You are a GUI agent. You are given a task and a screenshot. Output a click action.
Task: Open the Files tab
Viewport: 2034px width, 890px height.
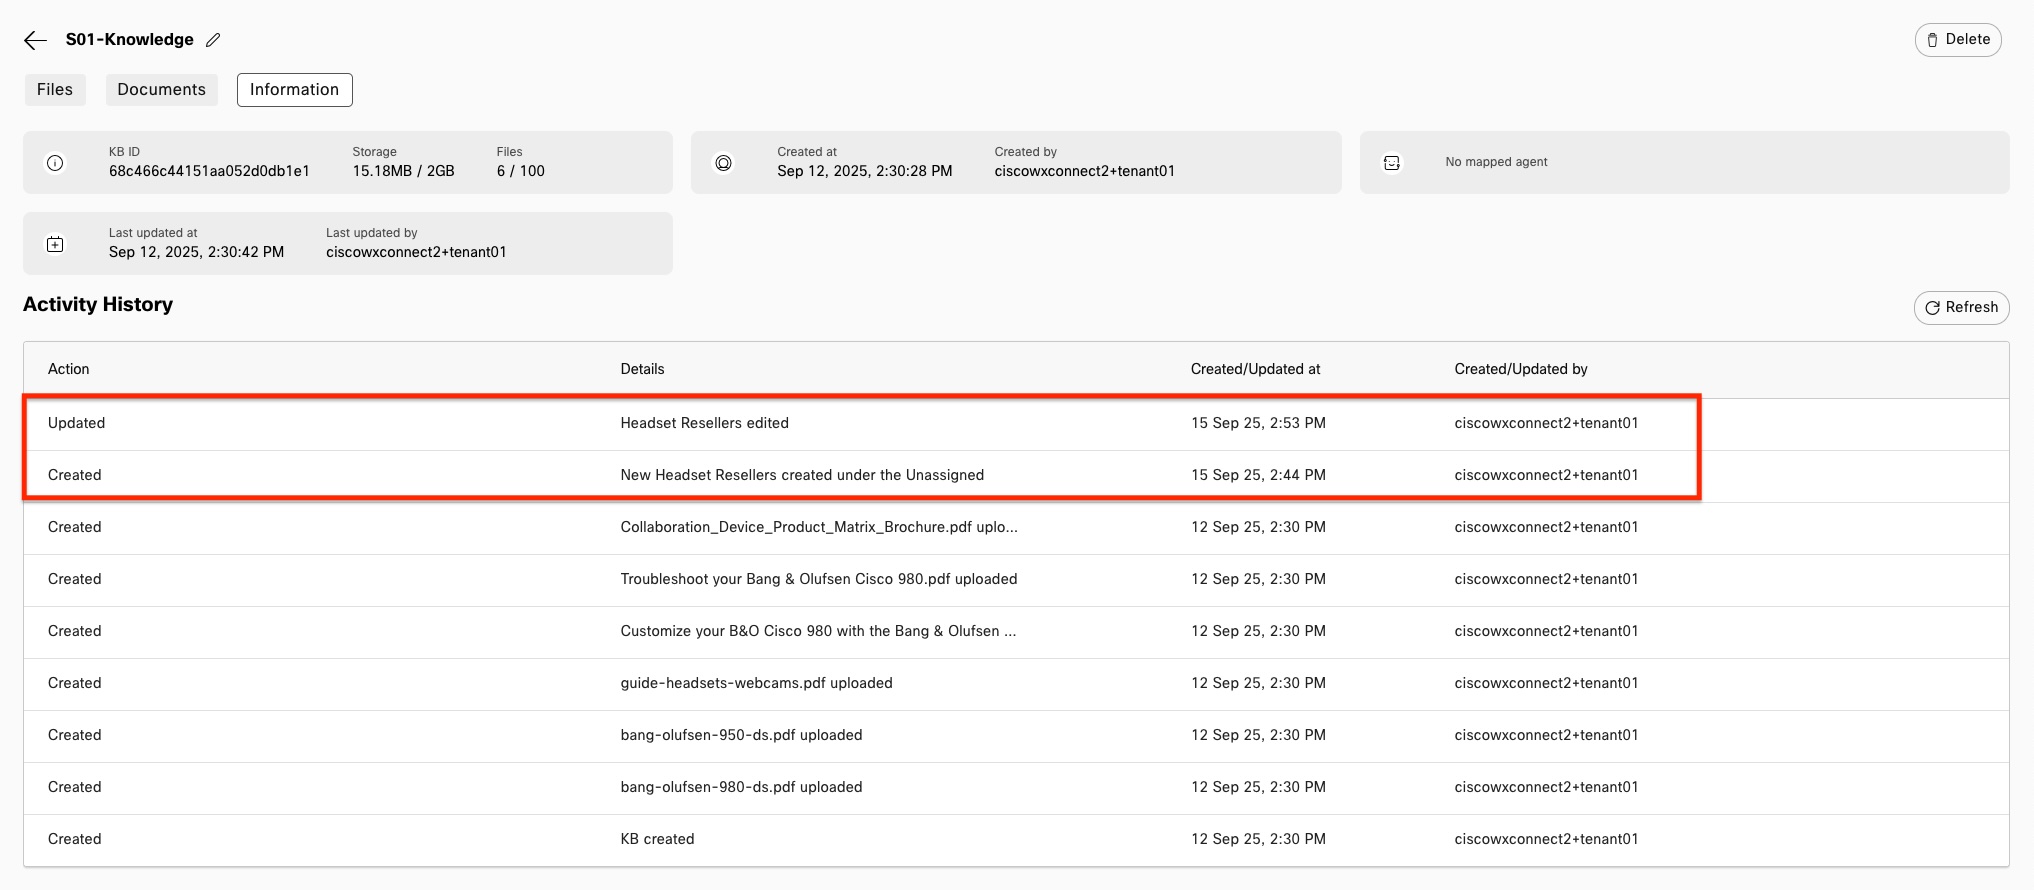55,90
